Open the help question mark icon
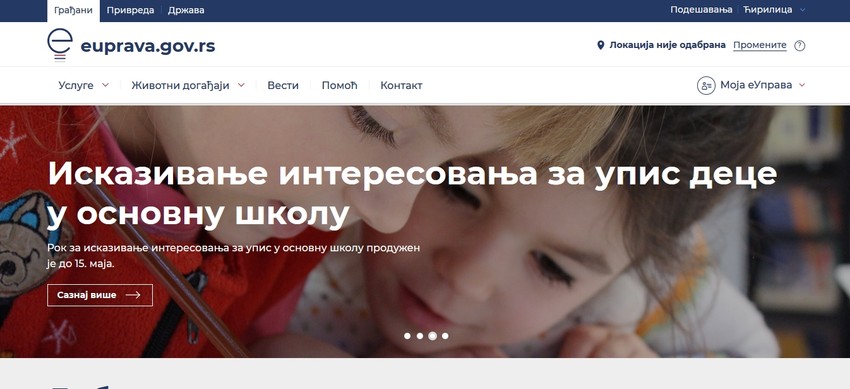This screenshot has width=850, height=389. [x=800, y=46]
